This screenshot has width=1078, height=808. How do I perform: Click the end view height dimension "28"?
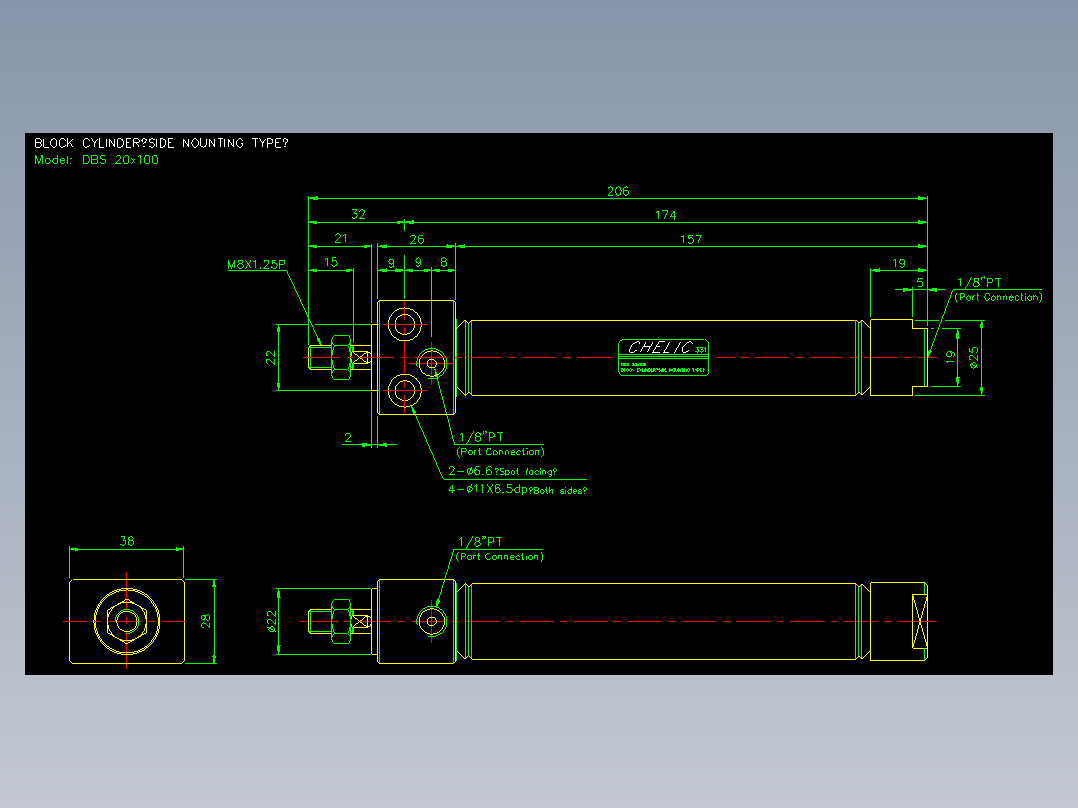(x=206, y=621)
